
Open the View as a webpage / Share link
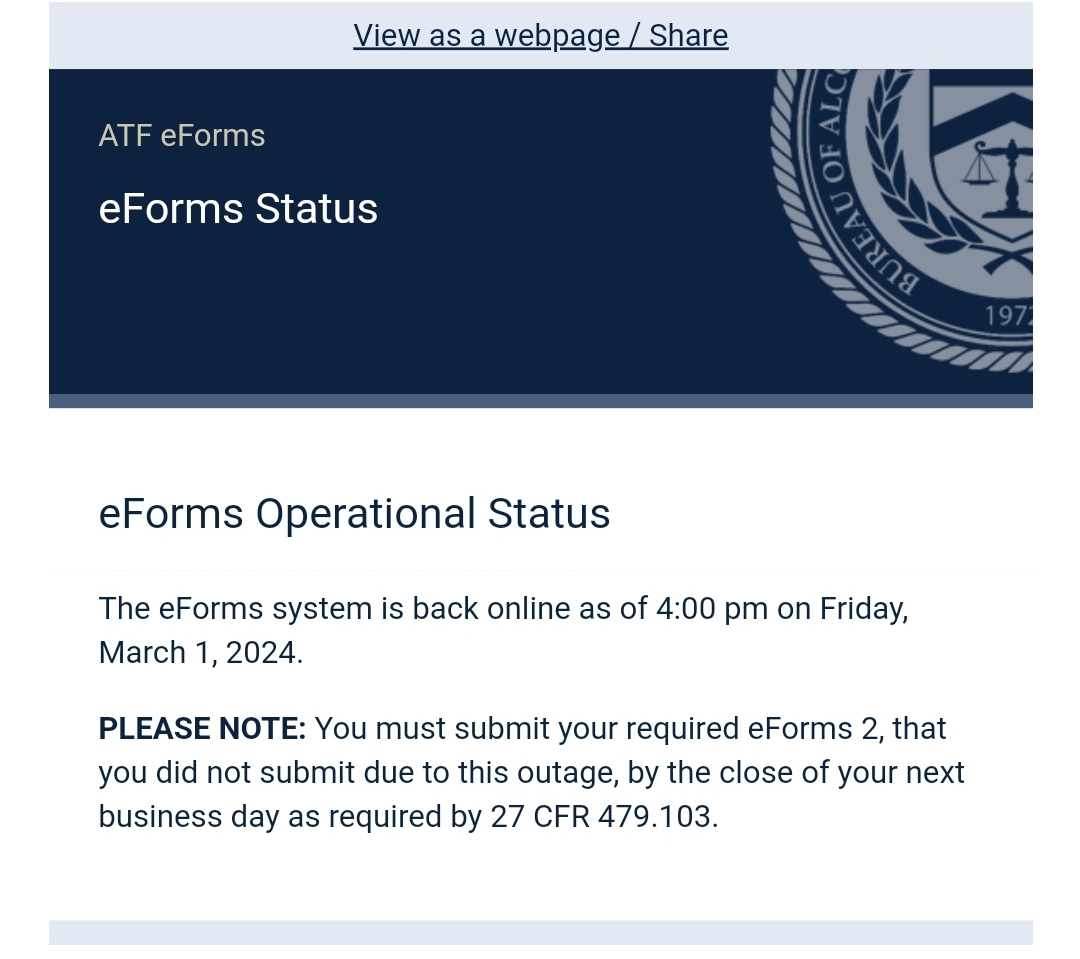point(541,36)
